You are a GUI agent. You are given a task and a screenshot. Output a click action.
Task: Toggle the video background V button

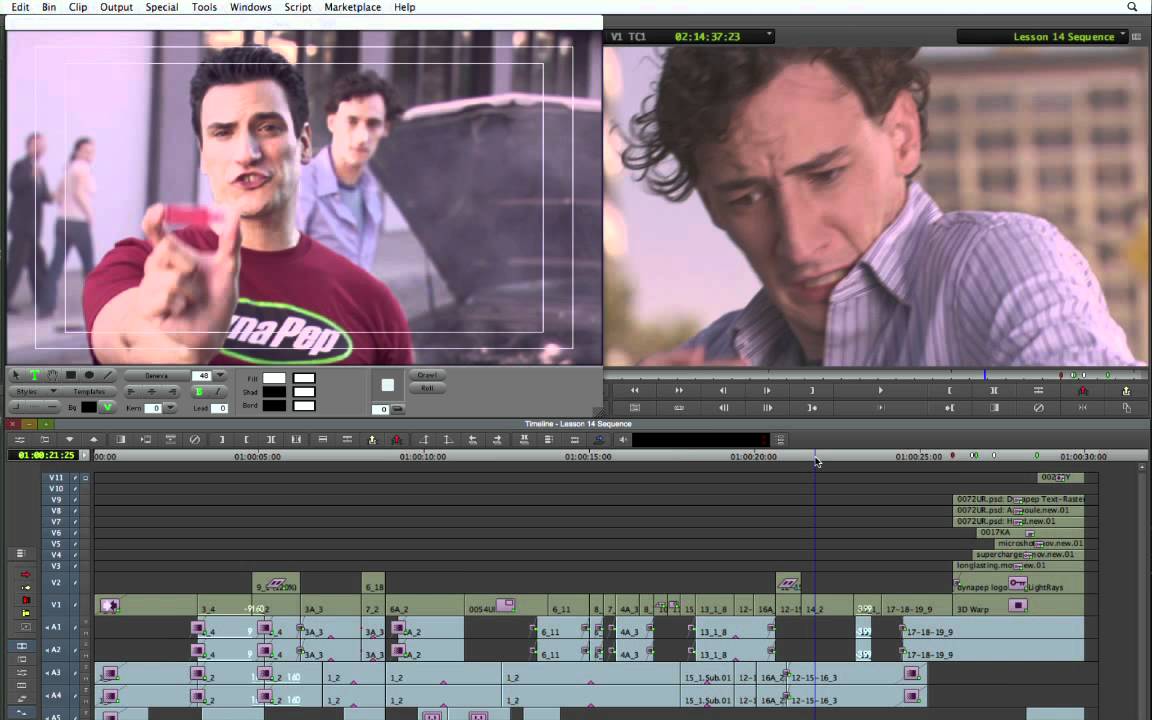pos(108,407)
